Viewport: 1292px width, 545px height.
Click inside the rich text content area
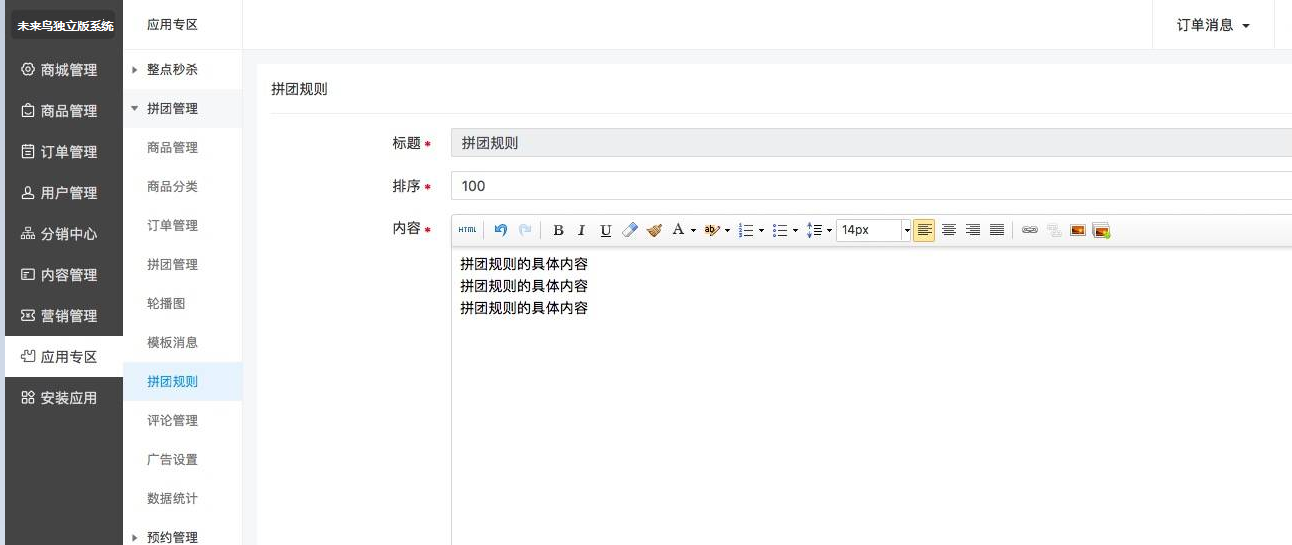pos(871,395)
